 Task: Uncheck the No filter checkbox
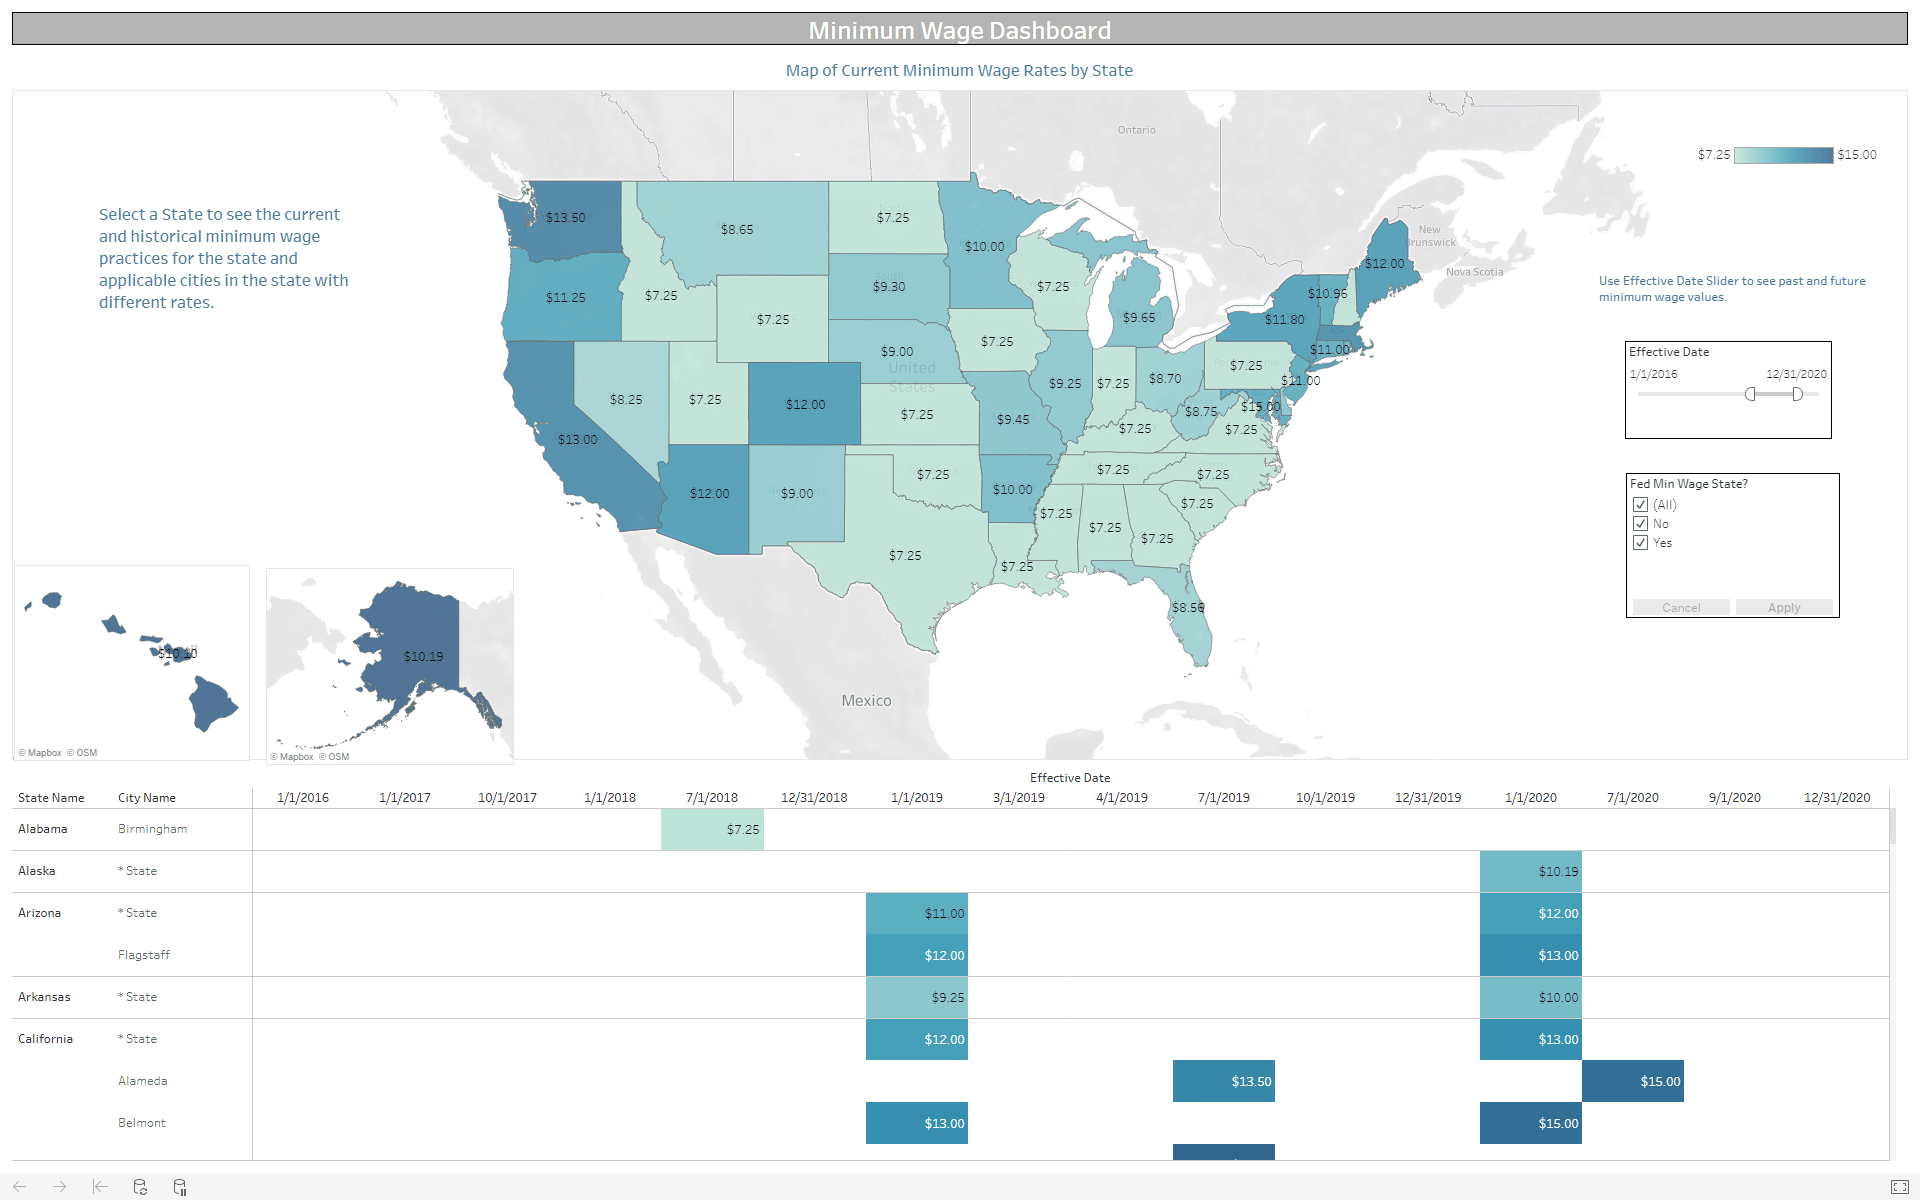click(1640, 524)
